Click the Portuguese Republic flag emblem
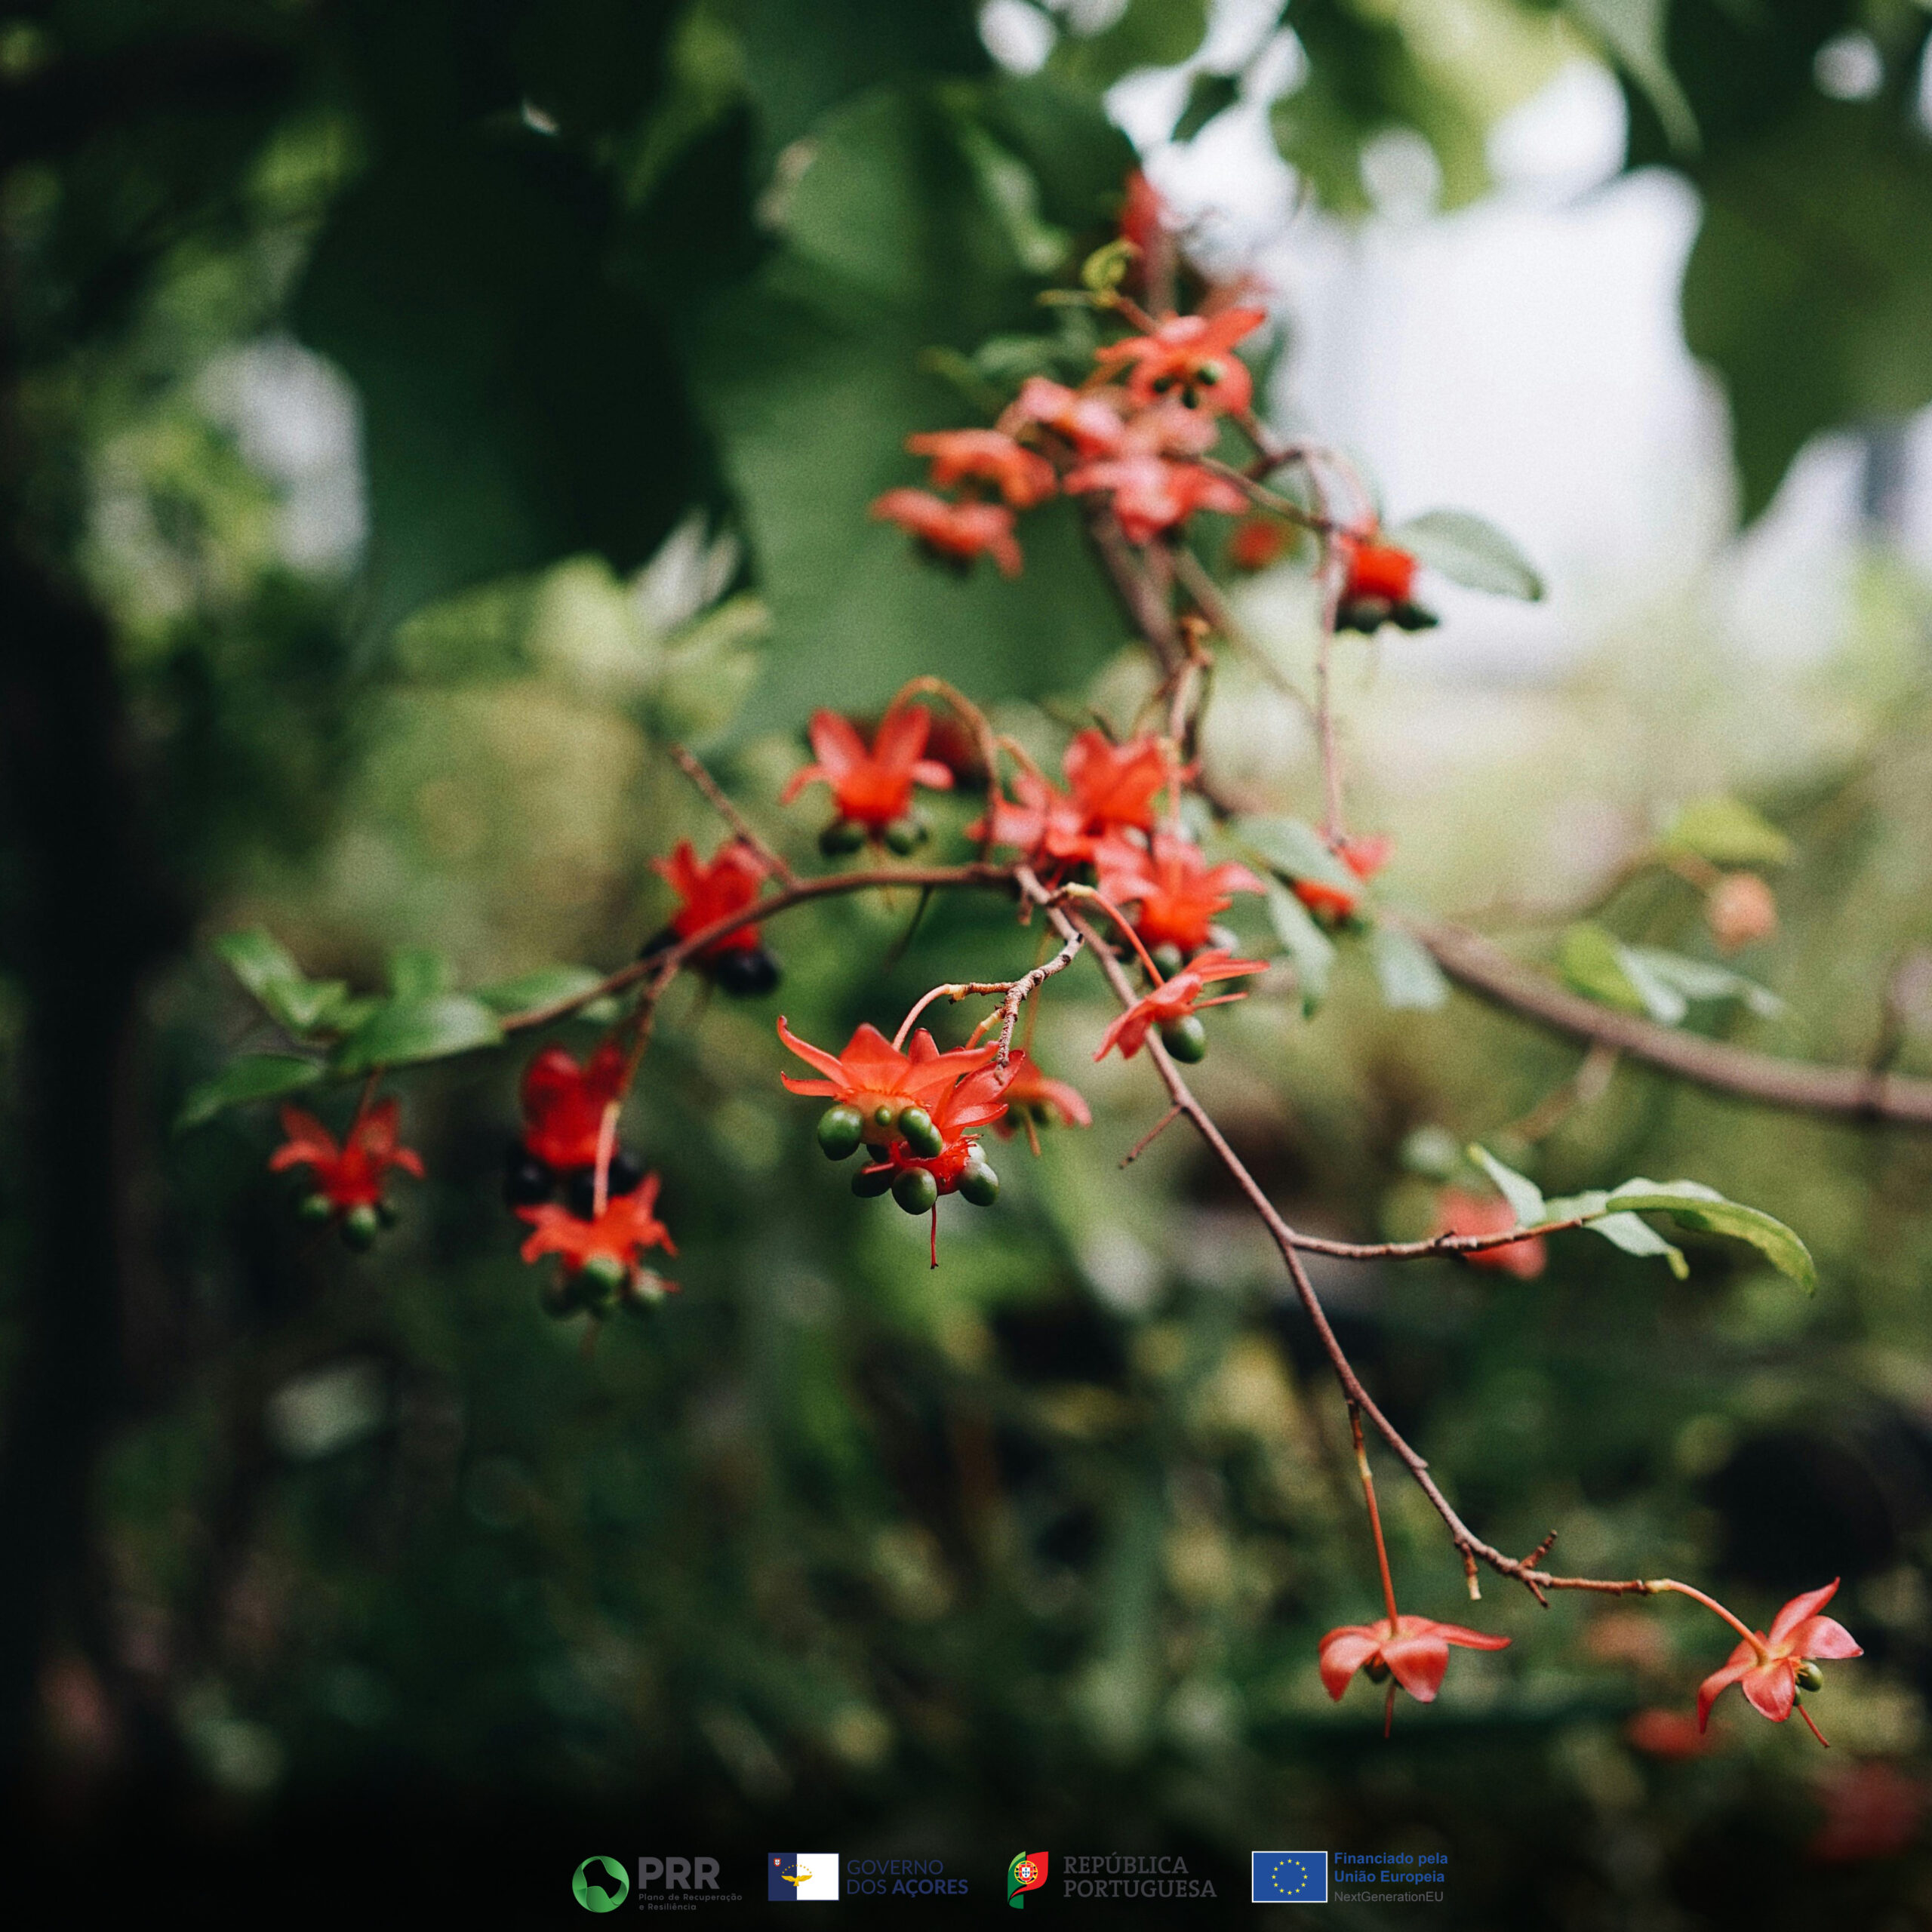The height and width of the screenshot is (1932, 1932). (x=1027, y=1878)
